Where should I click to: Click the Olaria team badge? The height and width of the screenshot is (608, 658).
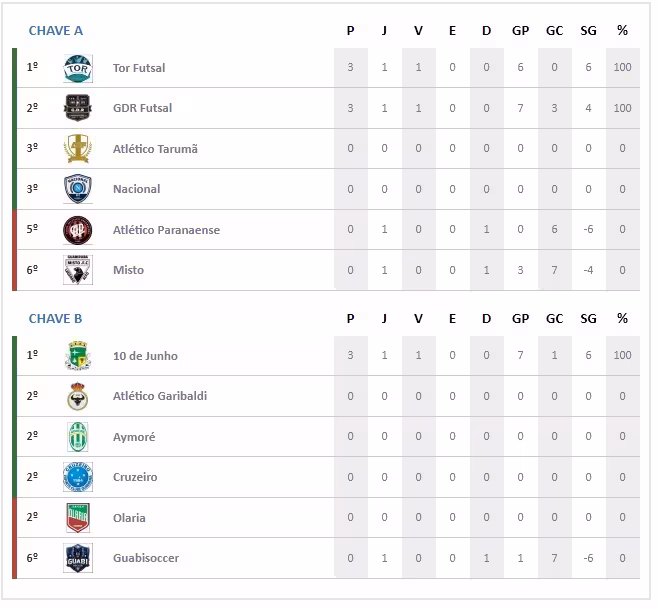pyautogui.click(x=78, y=518)
